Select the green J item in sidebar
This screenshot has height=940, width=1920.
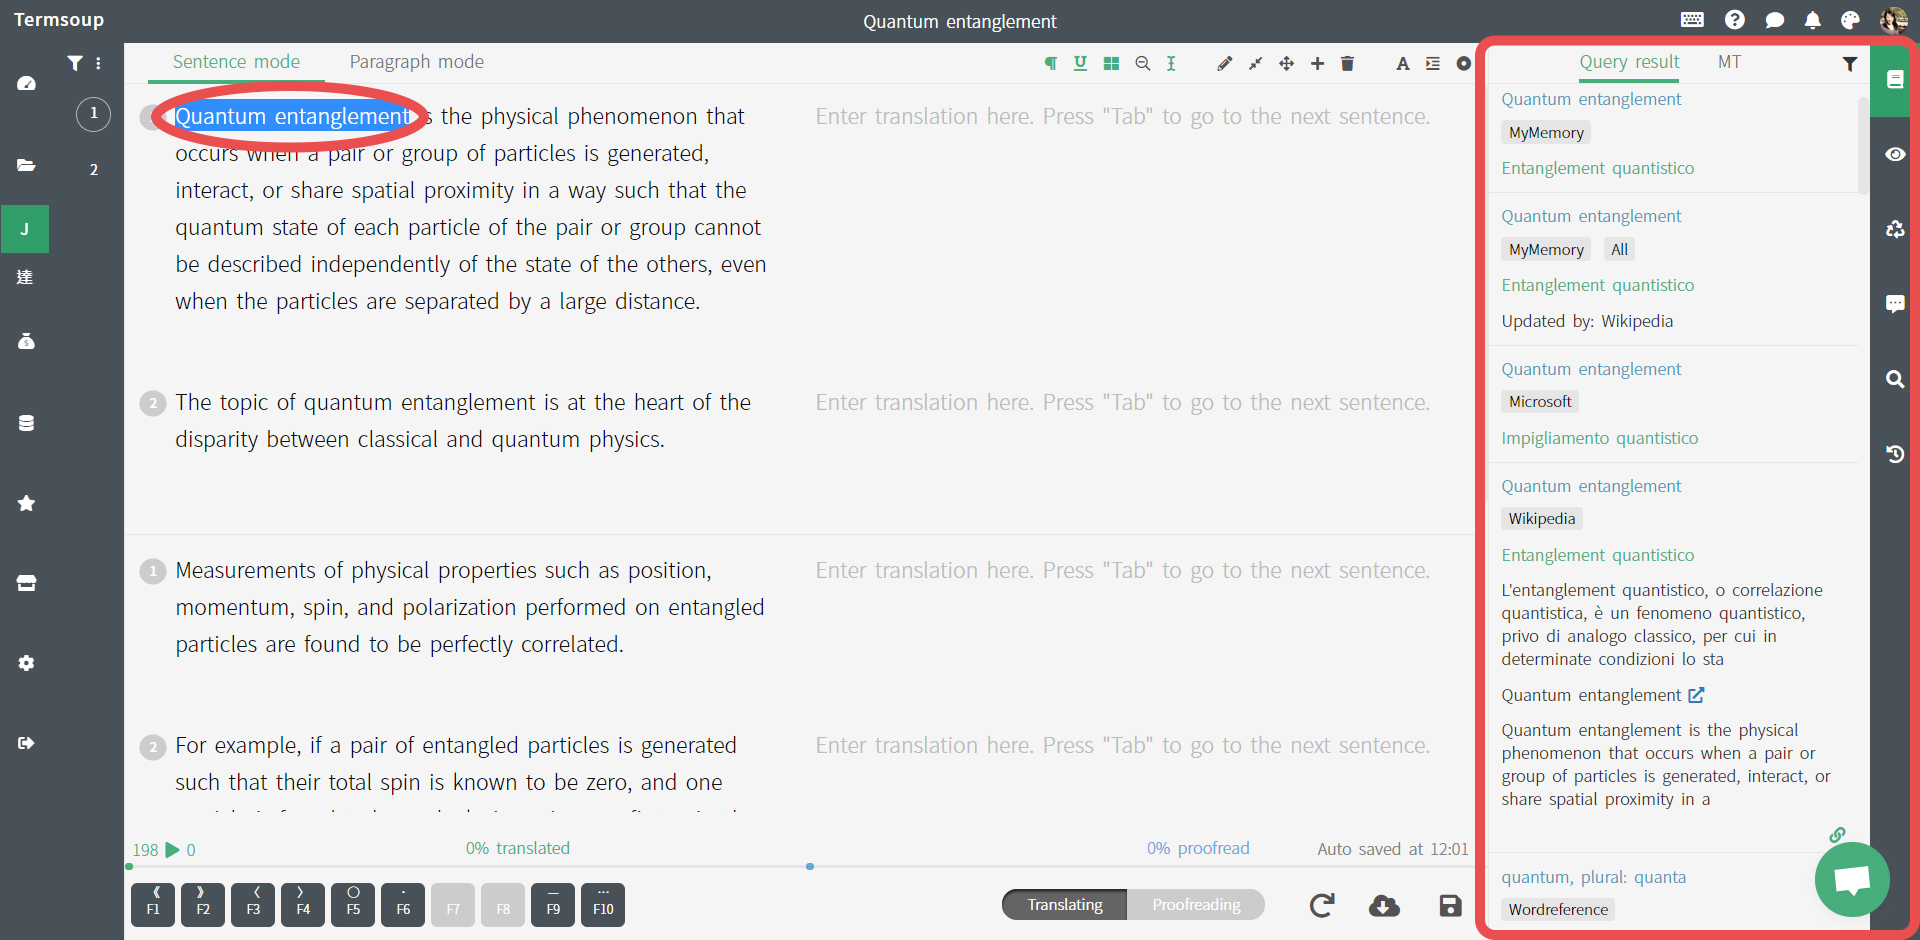[x=25, y=229]
